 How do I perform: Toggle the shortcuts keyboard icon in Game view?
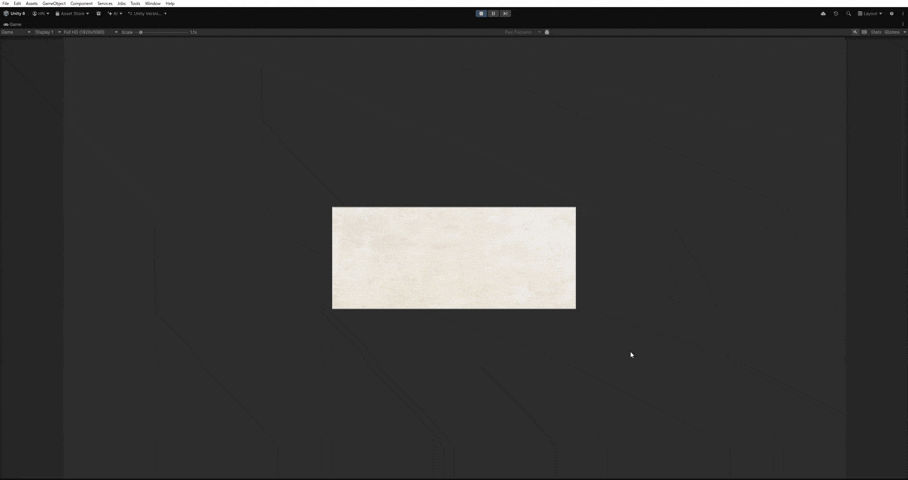click(x=865, y=32)
